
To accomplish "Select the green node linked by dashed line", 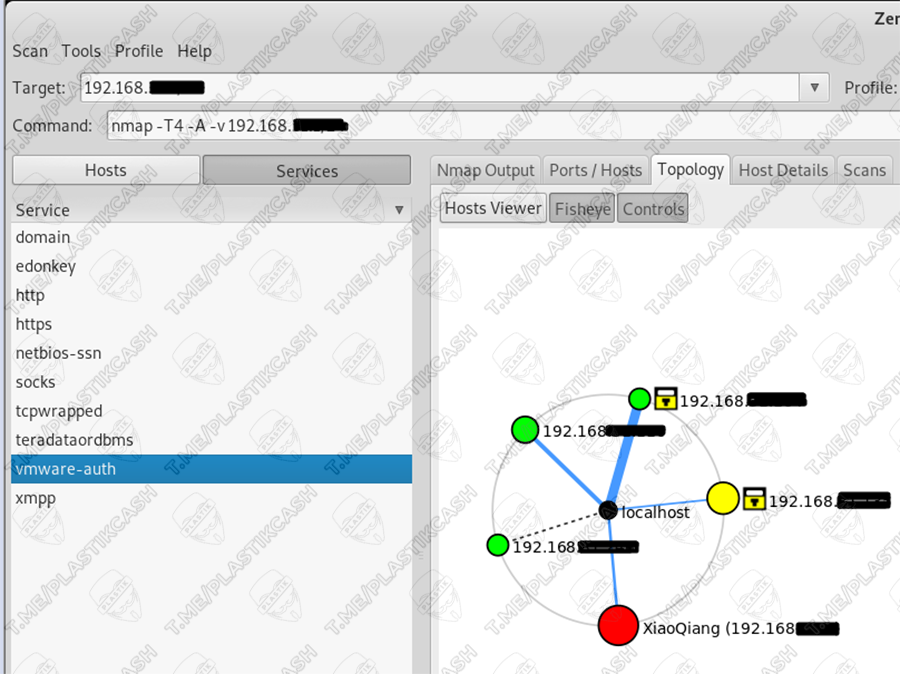I will (497, 545).
